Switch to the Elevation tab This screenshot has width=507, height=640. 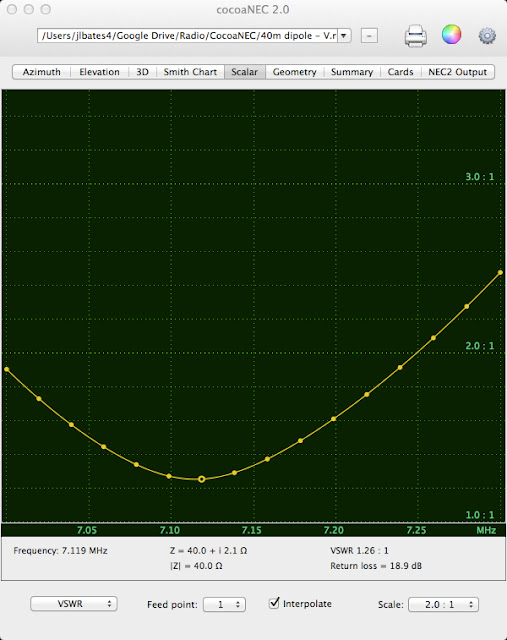click(99, 72)
